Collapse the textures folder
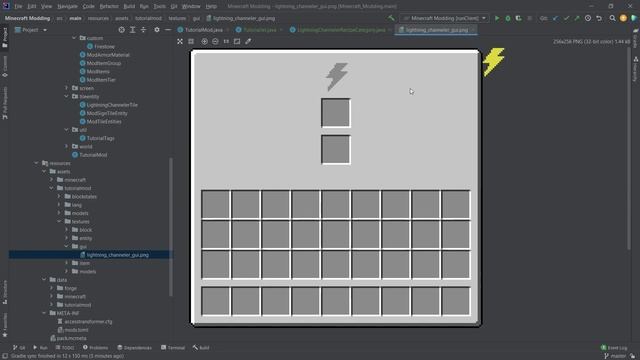Screen dimensions: 640x360 coord(59,221)
